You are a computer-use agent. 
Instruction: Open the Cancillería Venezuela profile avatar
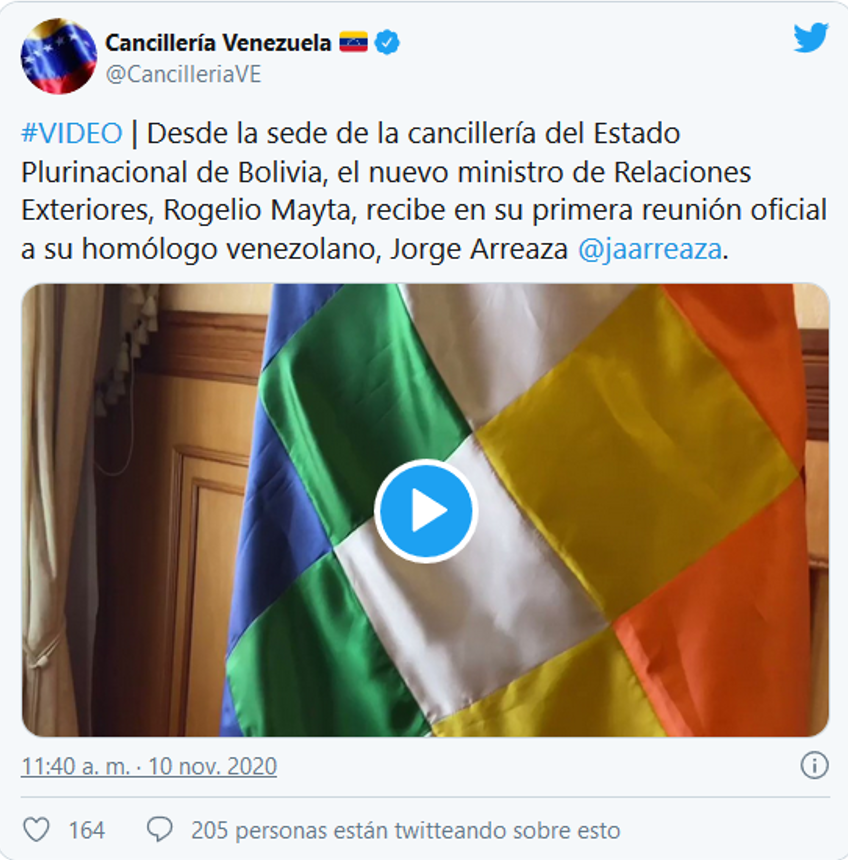pos(59,56)
